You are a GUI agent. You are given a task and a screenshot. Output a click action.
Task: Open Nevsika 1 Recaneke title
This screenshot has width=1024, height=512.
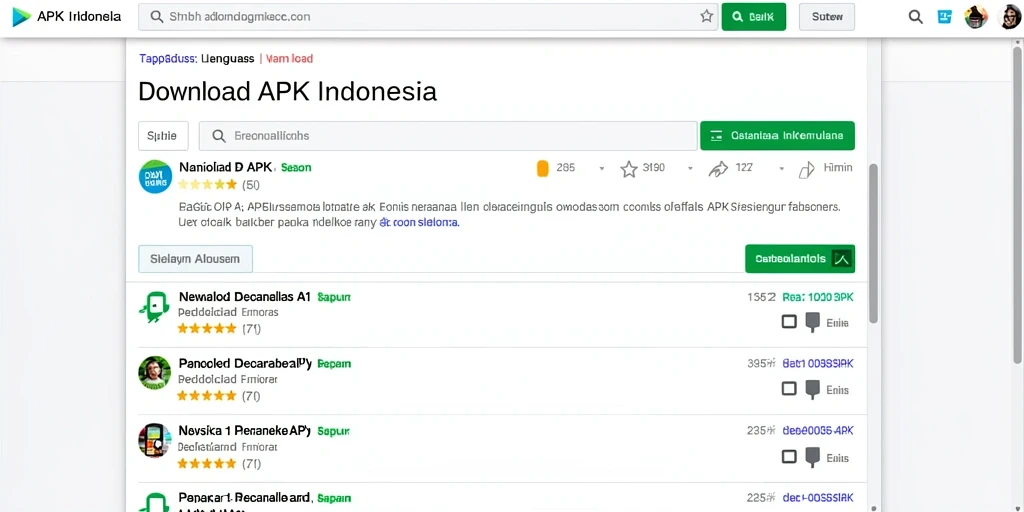click(245, 431)
